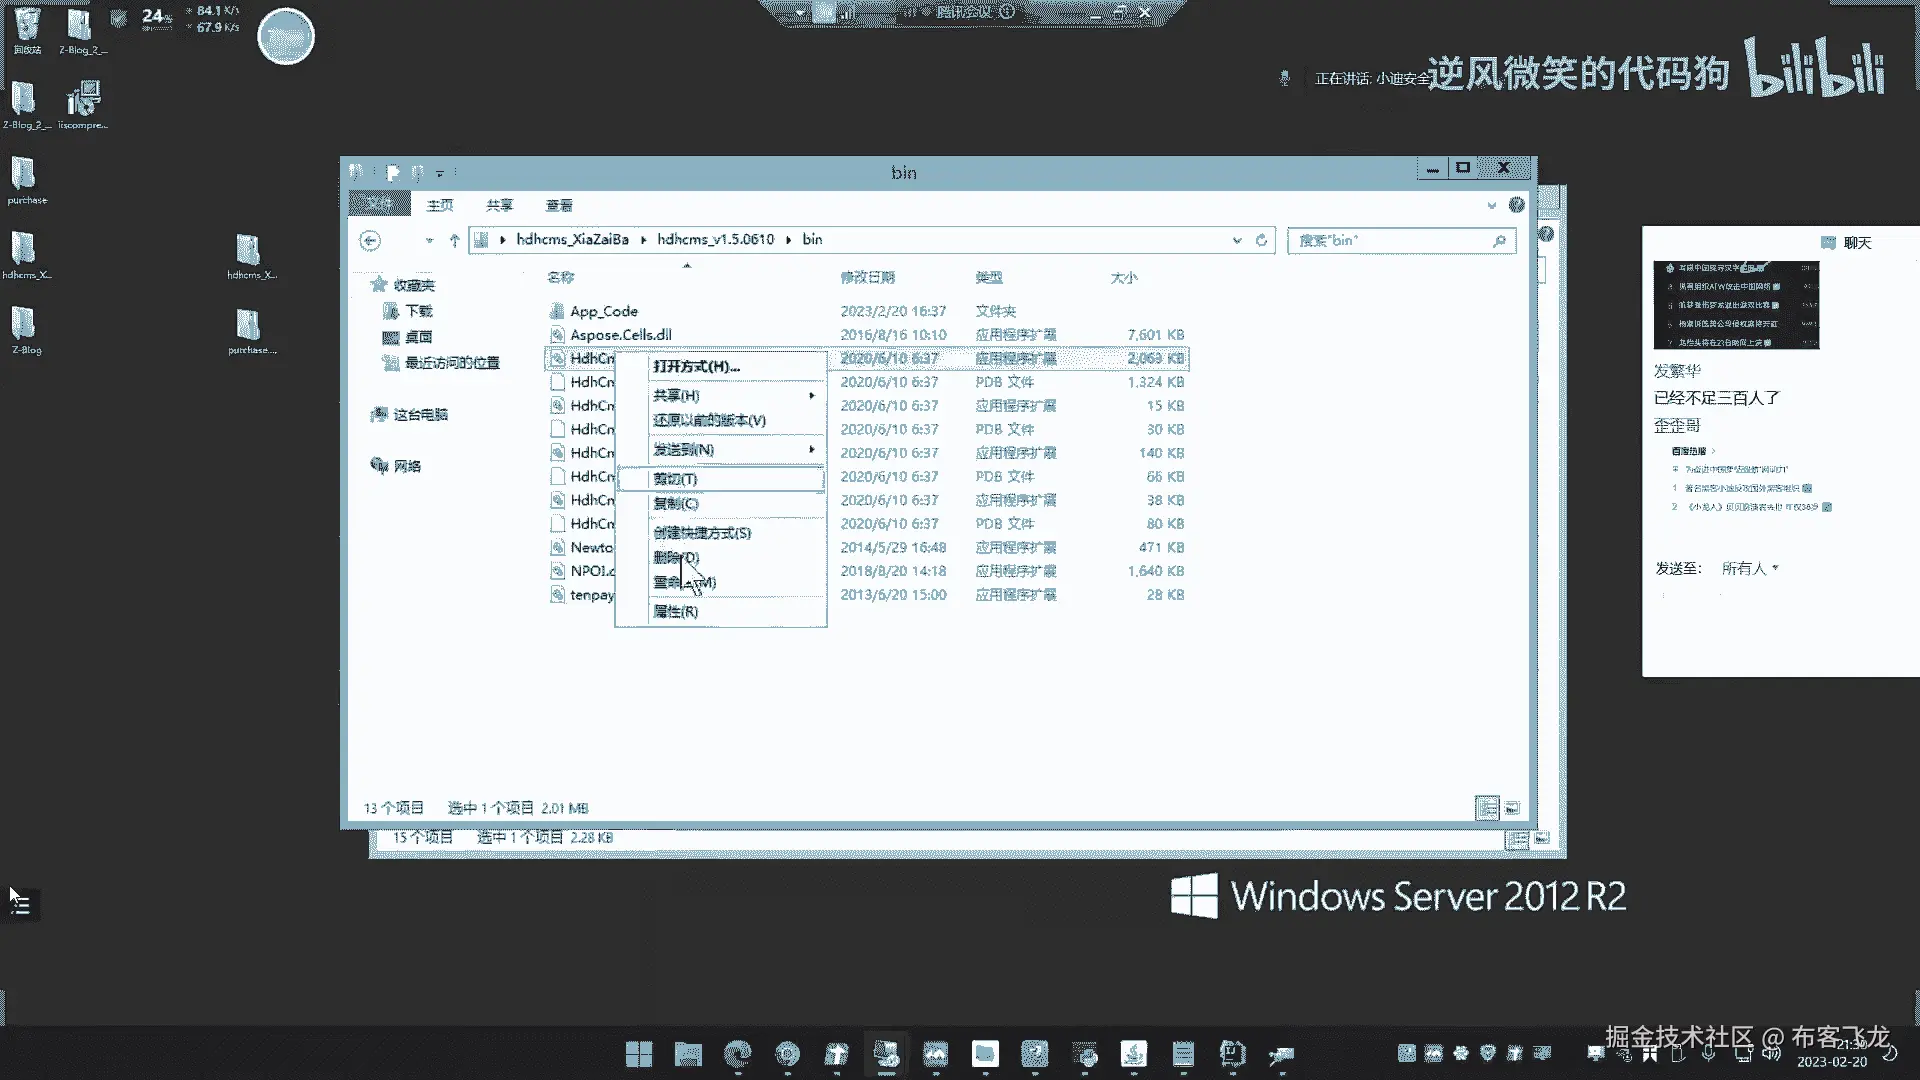Switch to large icons view button
Image resolution: width=1920 pixels, height=1080 pixels.
[1512, 808]
